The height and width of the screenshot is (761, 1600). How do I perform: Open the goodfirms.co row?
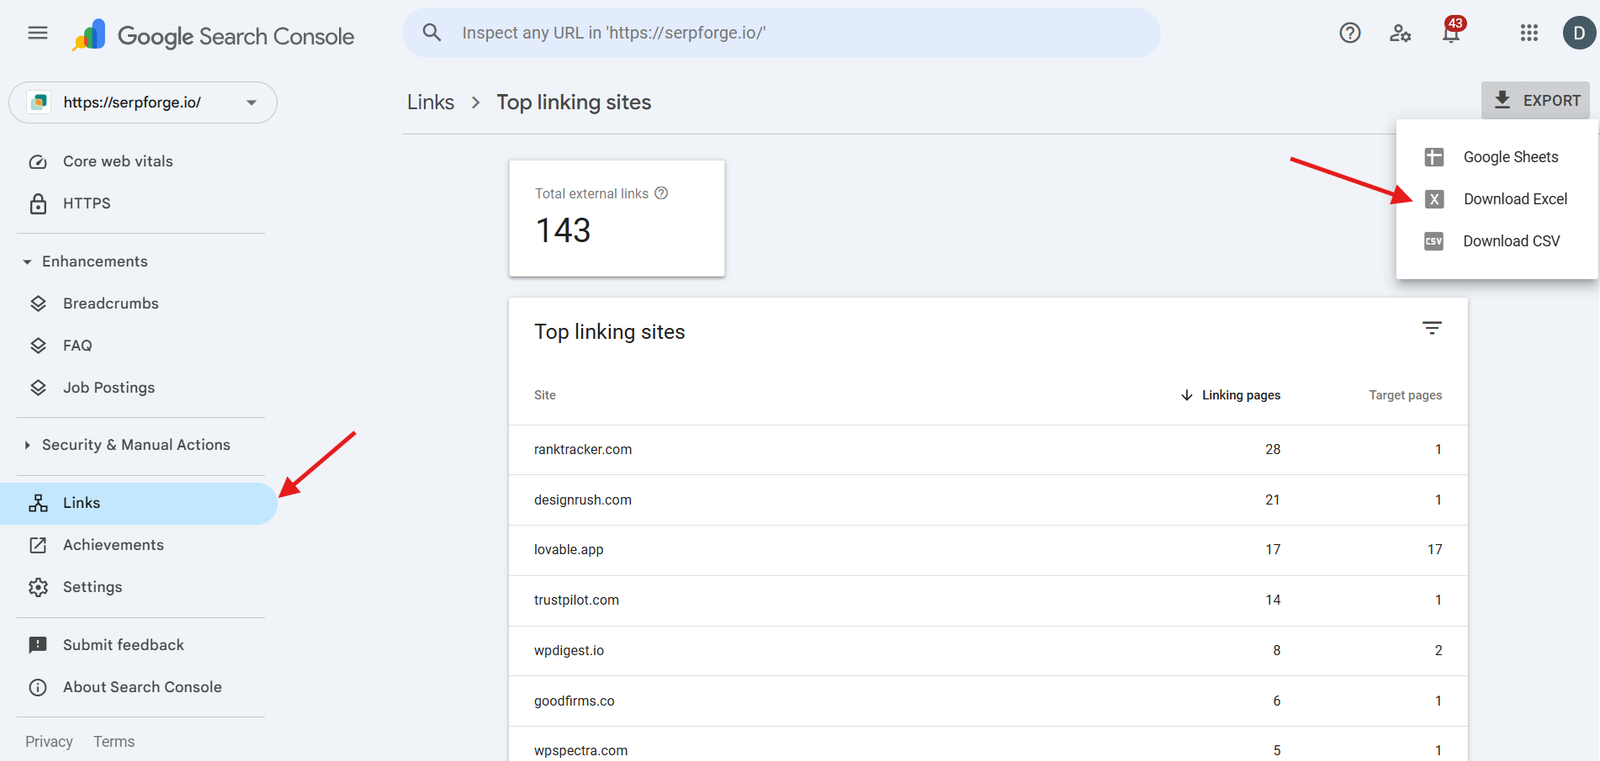(988, 701)
